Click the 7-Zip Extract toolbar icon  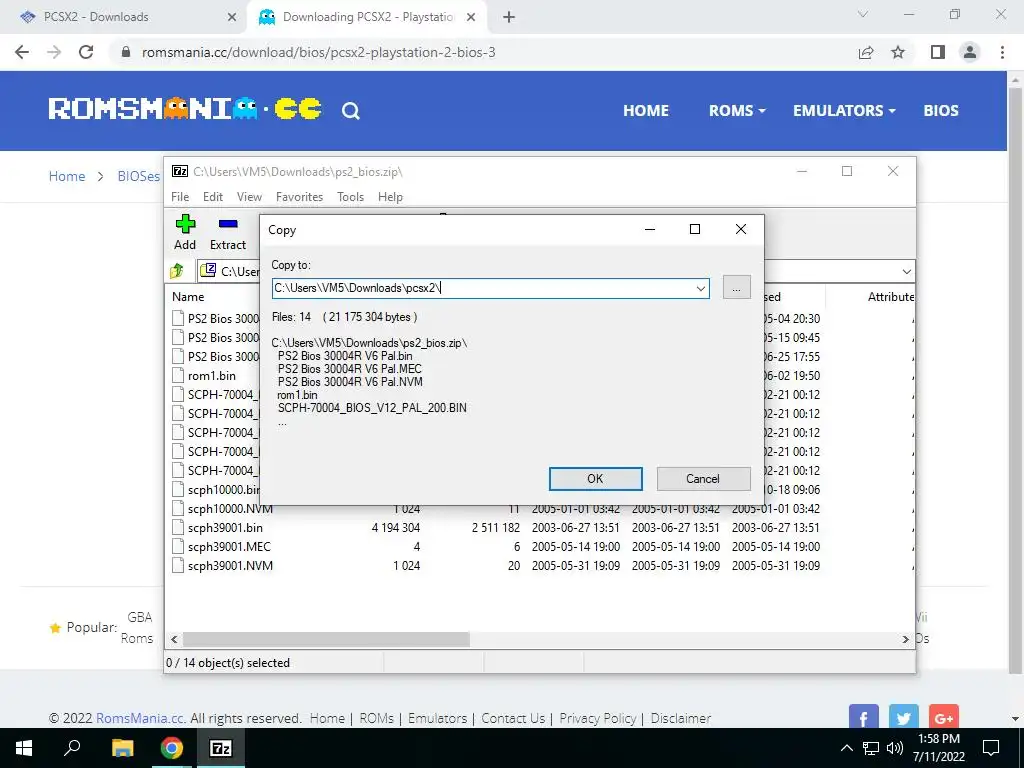228,225
